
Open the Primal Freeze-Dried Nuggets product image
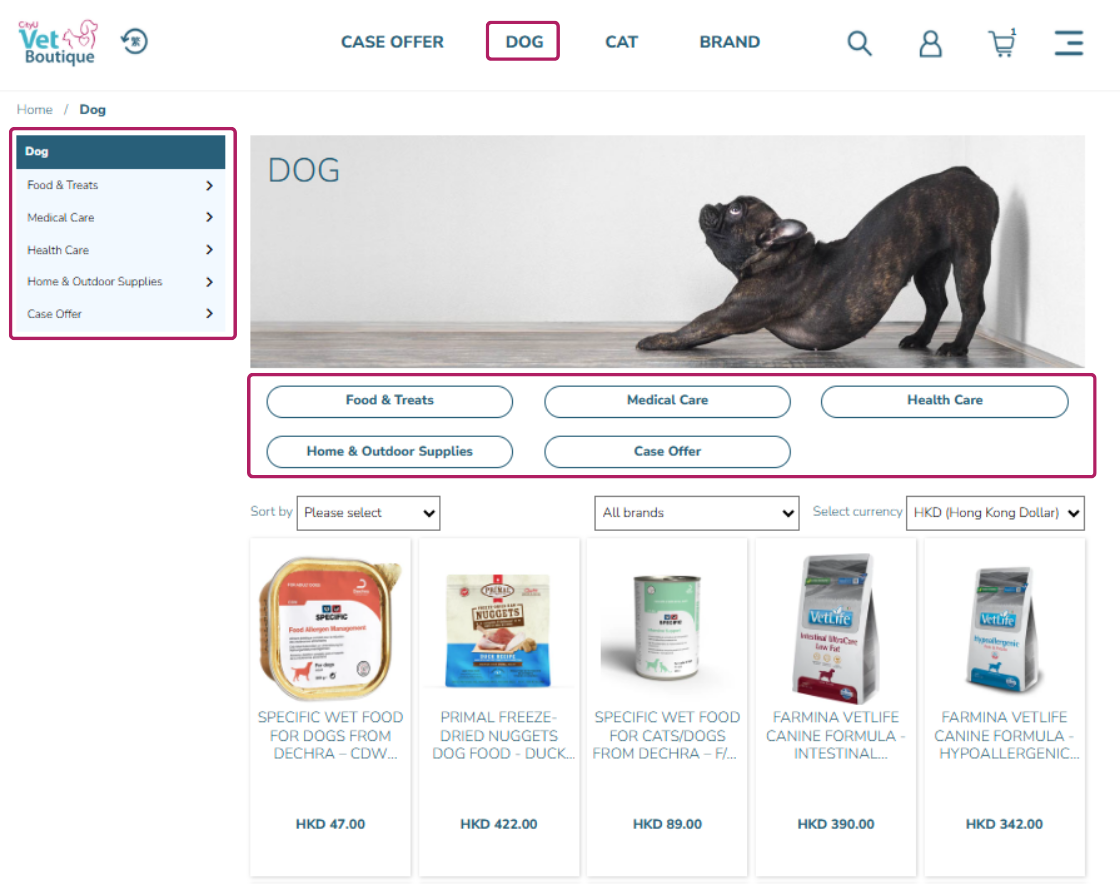[x=499, y=630]
